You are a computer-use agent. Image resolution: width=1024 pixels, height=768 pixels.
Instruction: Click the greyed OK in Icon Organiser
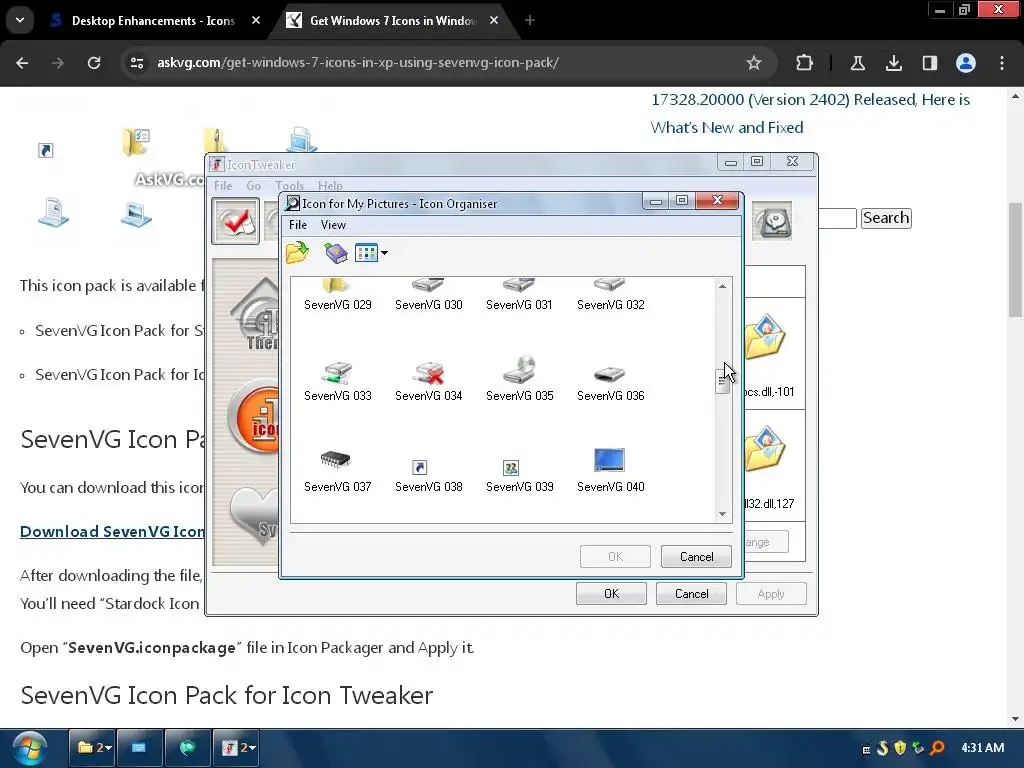pos(615,556)
